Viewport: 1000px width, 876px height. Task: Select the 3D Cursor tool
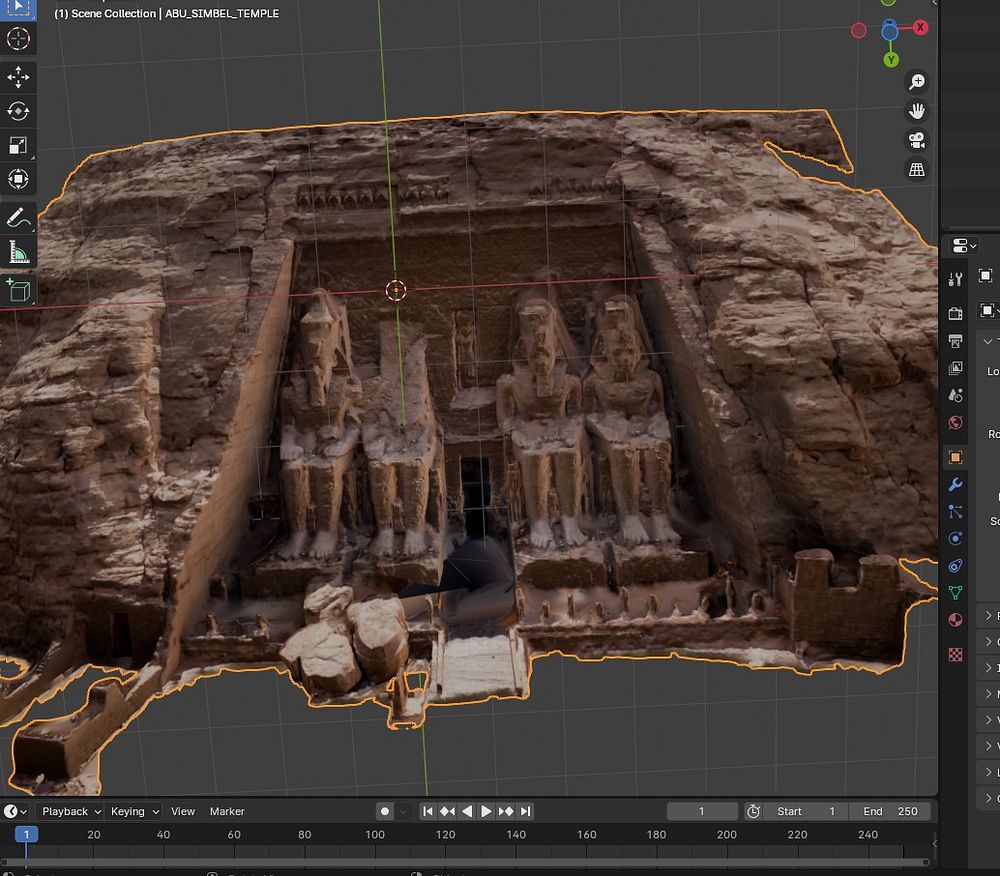coord(18,39)
